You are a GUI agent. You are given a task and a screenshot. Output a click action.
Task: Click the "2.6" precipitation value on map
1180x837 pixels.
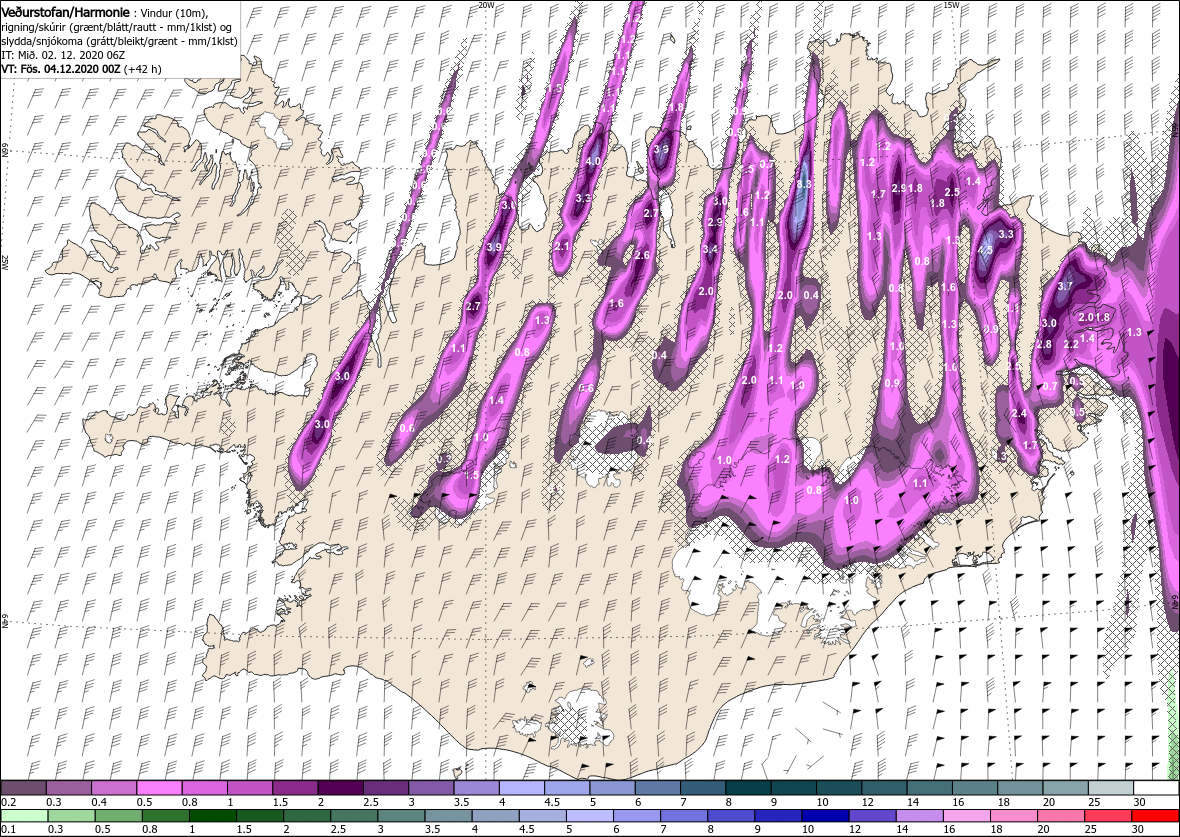pyautogui.click(x=642, y=255)
